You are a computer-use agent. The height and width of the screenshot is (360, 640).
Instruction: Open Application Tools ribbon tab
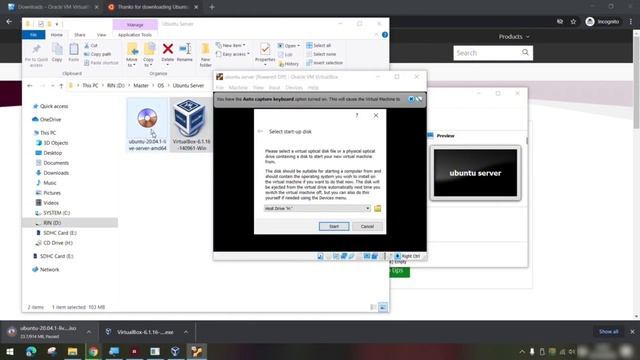(135, 35)
